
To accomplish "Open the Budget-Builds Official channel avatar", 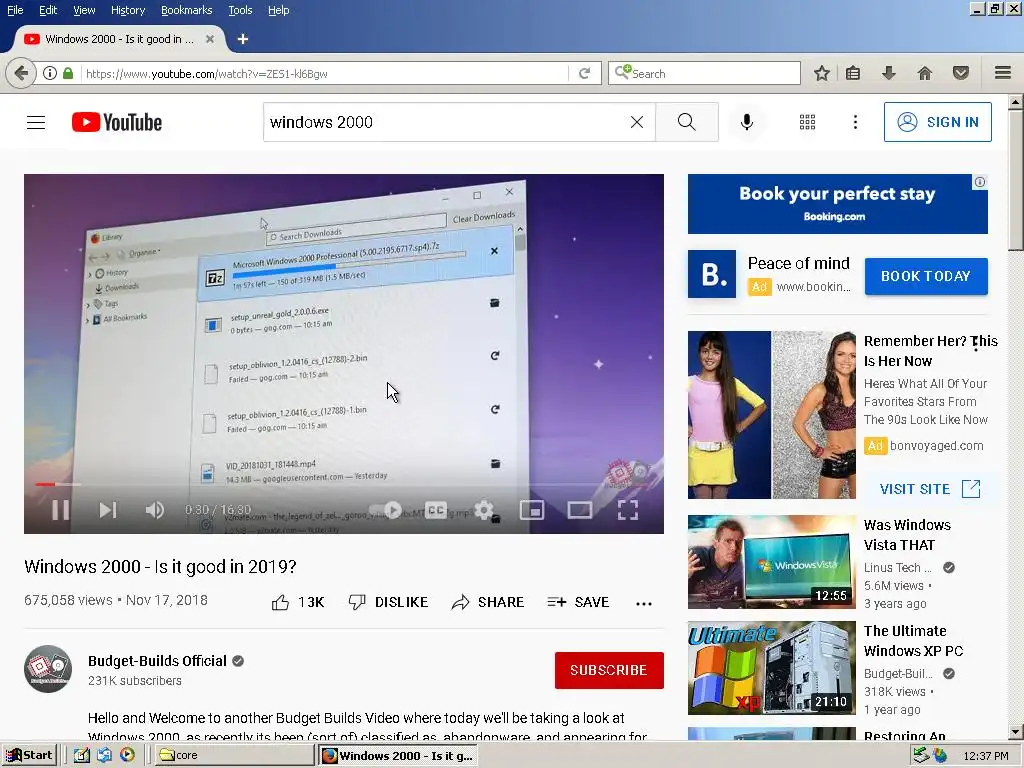I will [48, 669].
